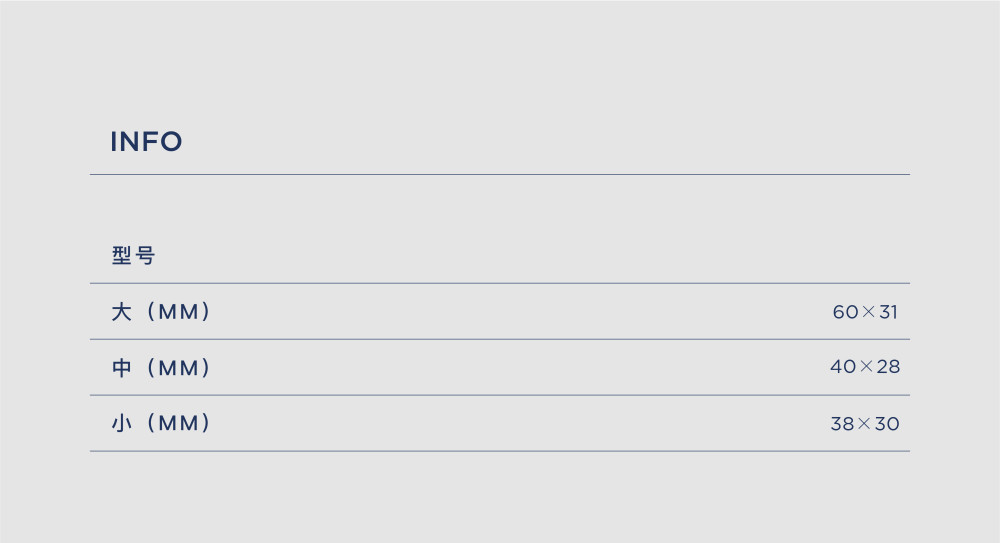
Task: Click the 中（MM）row label
Action: pyautogui.click(x=161, y=368)
